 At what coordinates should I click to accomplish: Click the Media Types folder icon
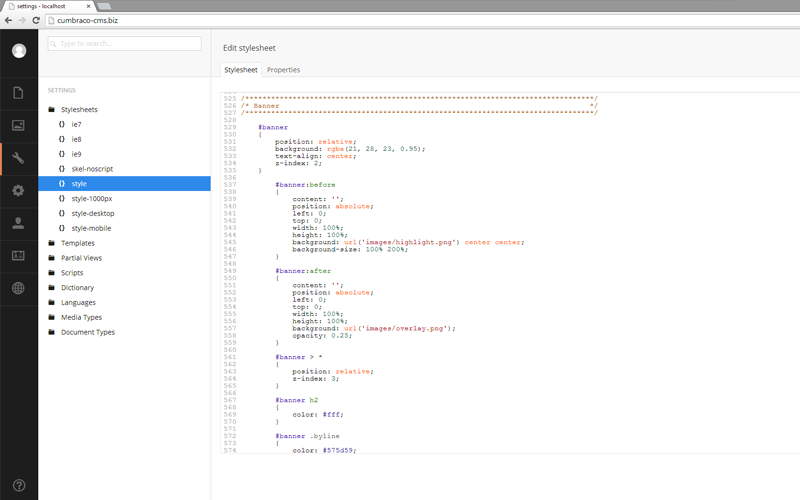pos(52,317)
